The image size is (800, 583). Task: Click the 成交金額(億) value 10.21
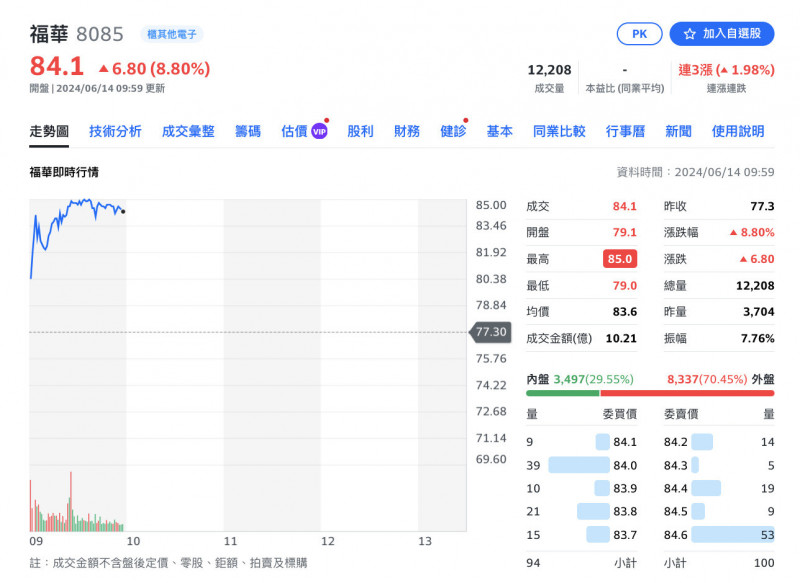point(621,338)
